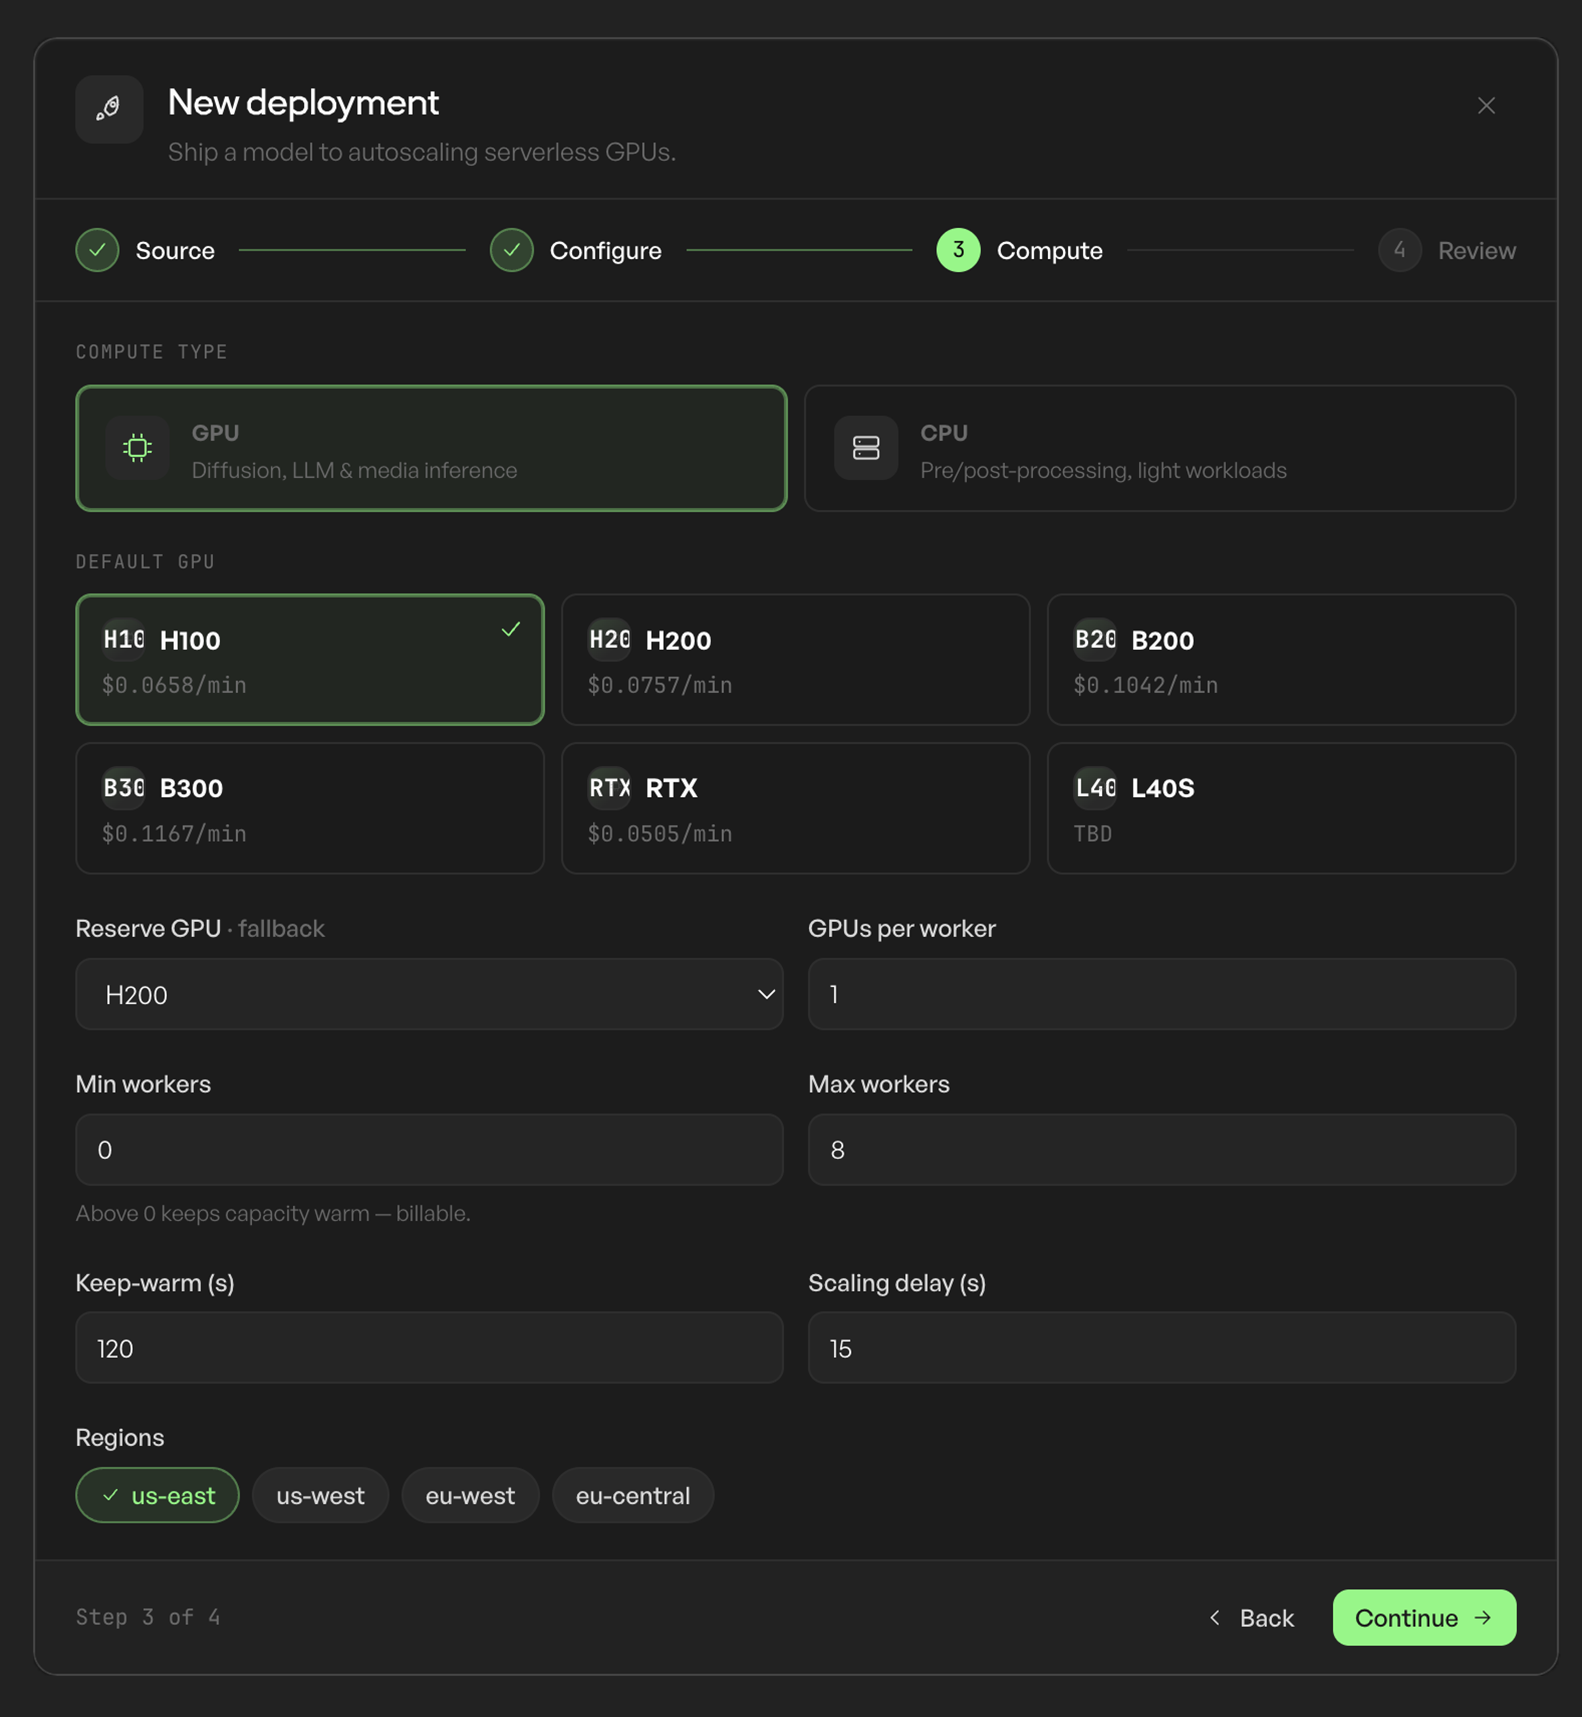
Task: Go back to the previous step
Action: coord(1252,1618)
